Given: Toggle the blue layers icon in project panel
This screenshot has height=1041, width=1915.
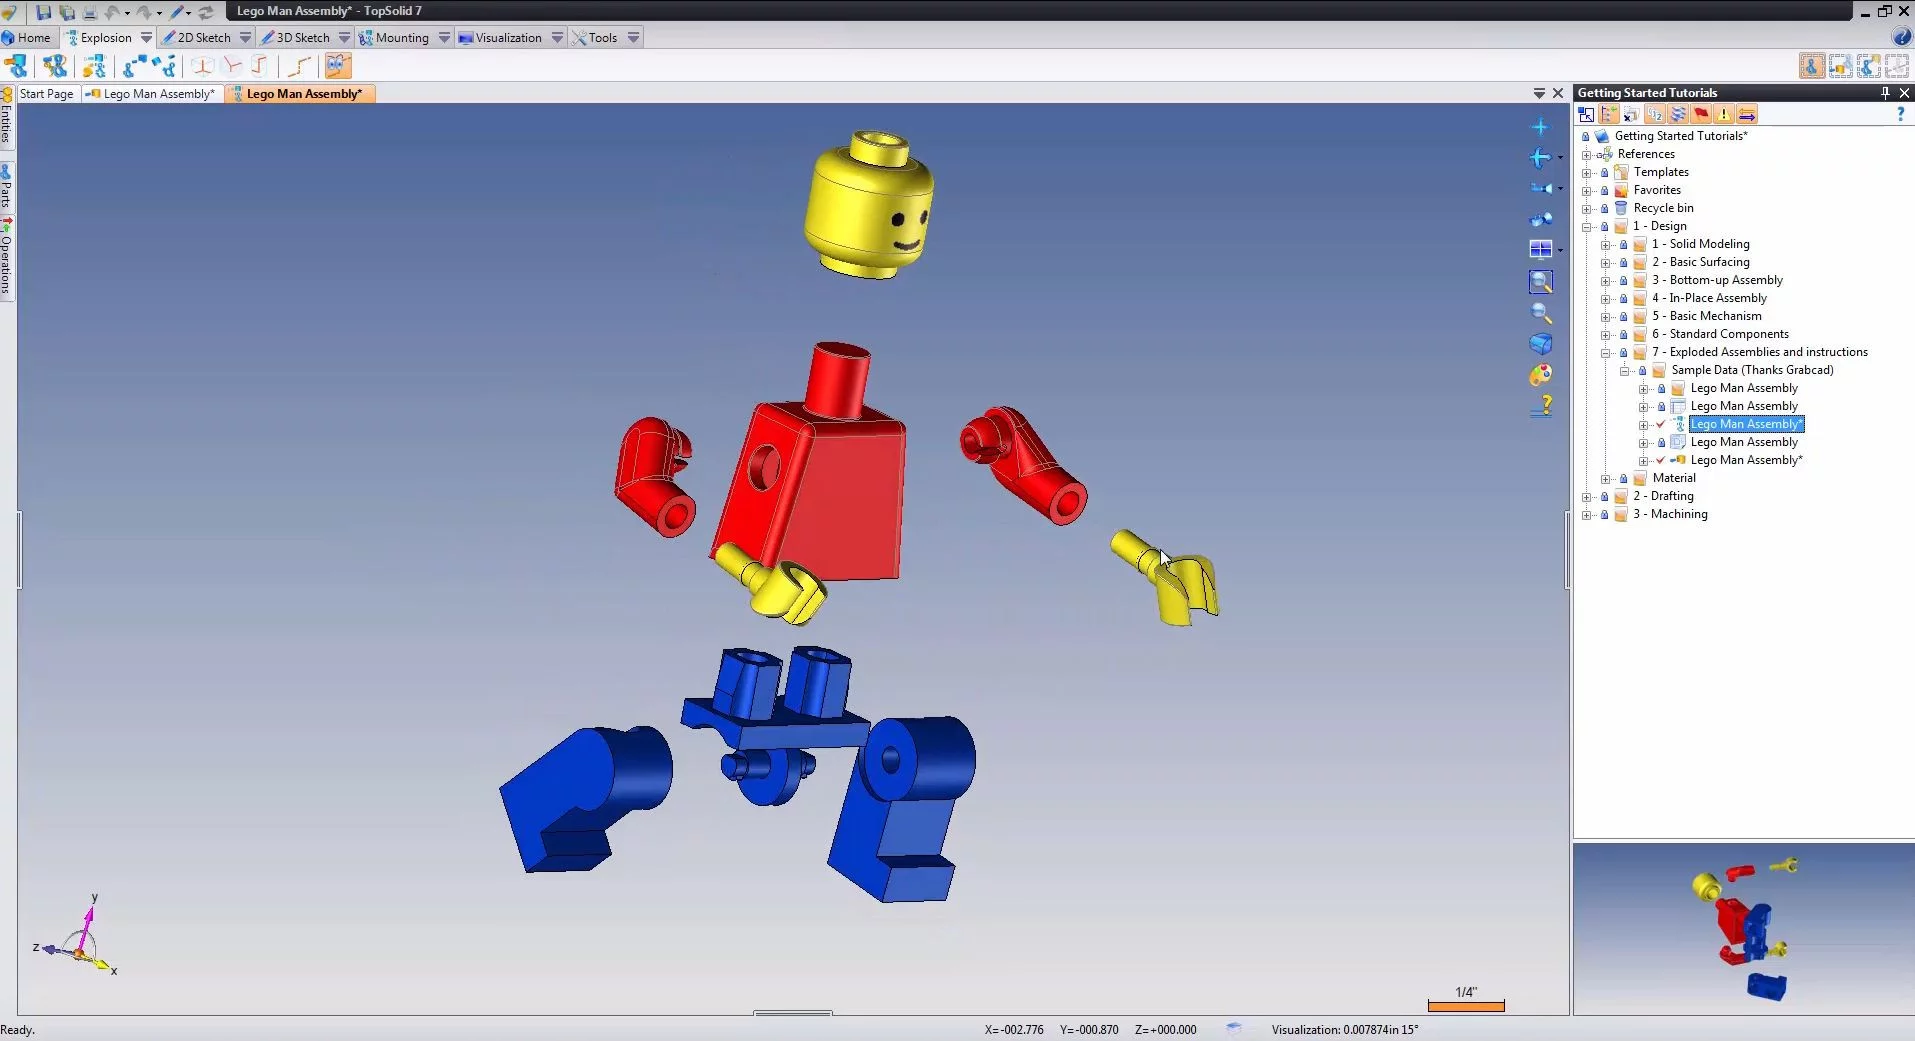Looking at the screenshot, I should (1678, 114).
